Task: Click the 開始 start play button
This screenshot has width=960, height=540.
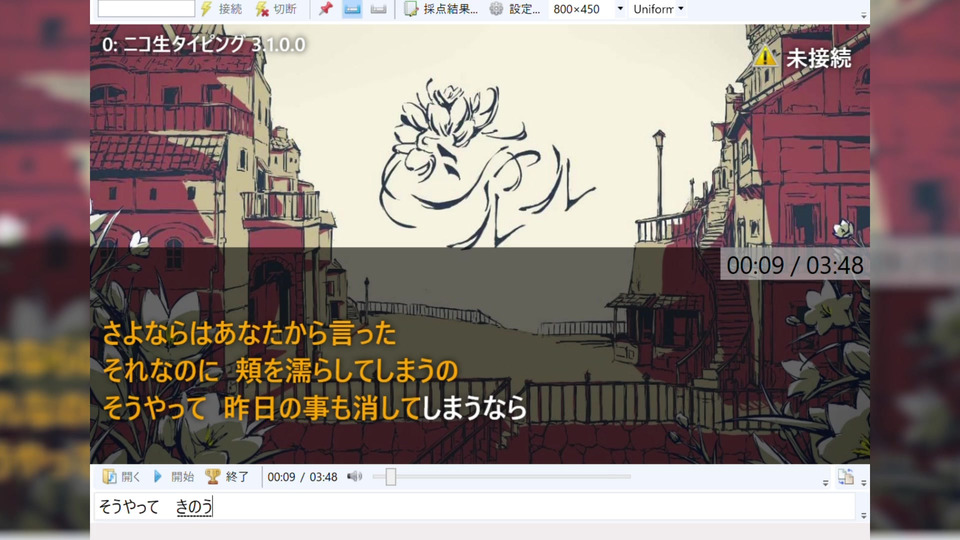Action: 174,476
